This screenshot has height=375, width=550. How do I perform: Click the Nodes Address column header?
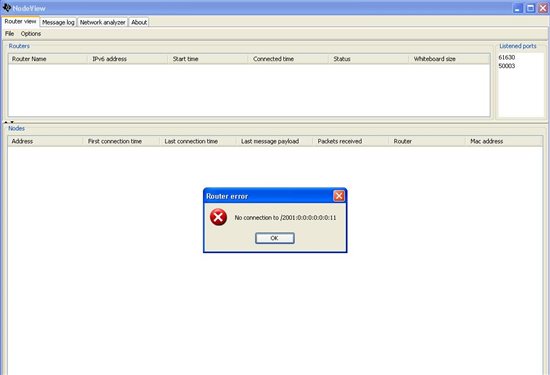coord(46,141)
